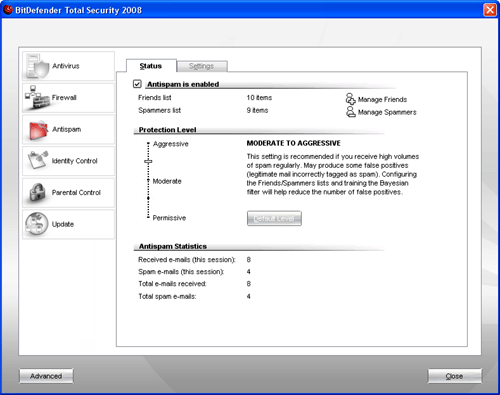Click the Total e-mails received label
This screenshot has width=500, height=395.
pos(172,284)
